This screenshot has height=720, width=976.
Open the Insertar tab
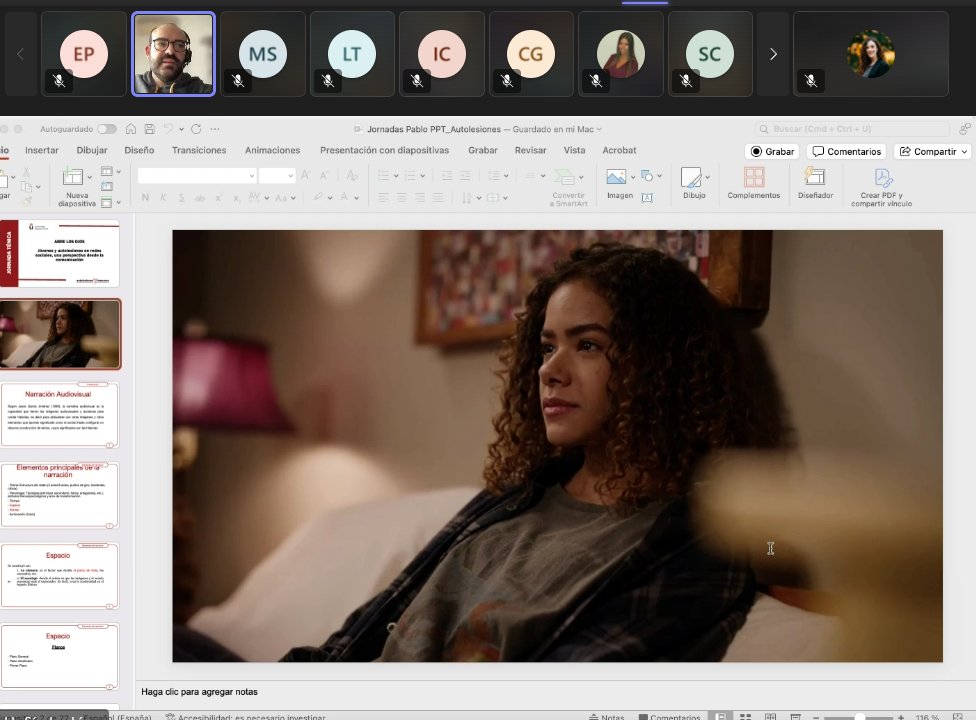42,150
